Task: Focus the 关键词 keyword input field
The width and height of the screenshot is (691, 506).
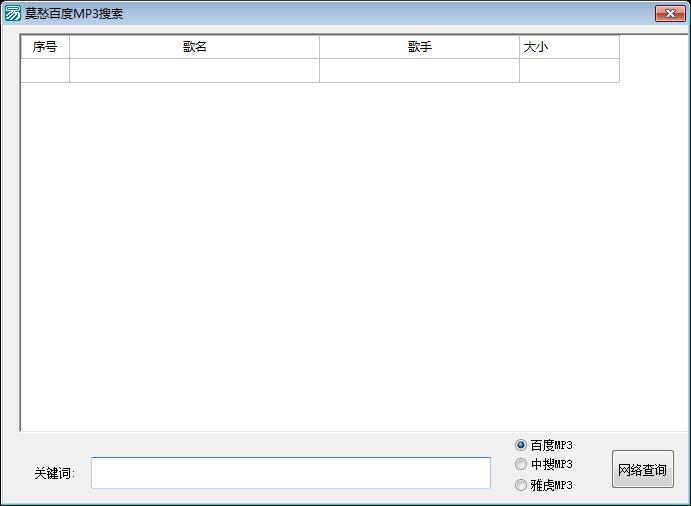Action: click(291, 473)
